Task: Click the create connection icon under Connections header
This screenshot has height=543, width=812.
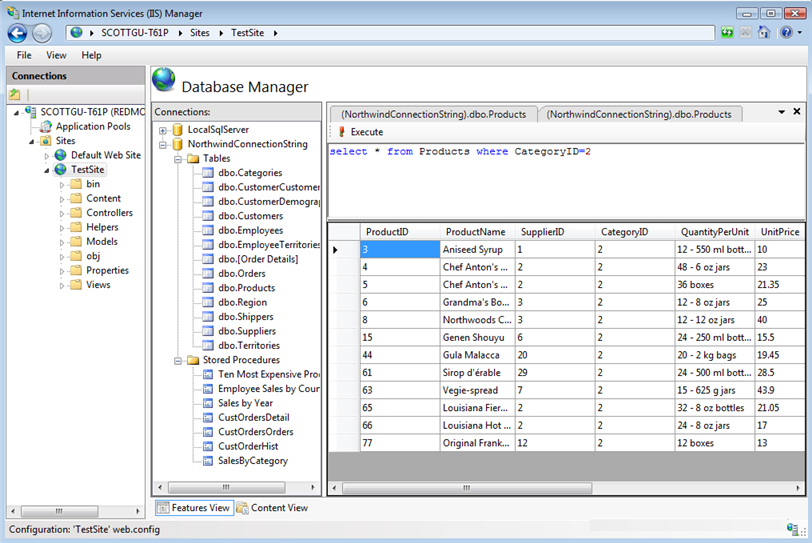Action: [x=14, y=94]
